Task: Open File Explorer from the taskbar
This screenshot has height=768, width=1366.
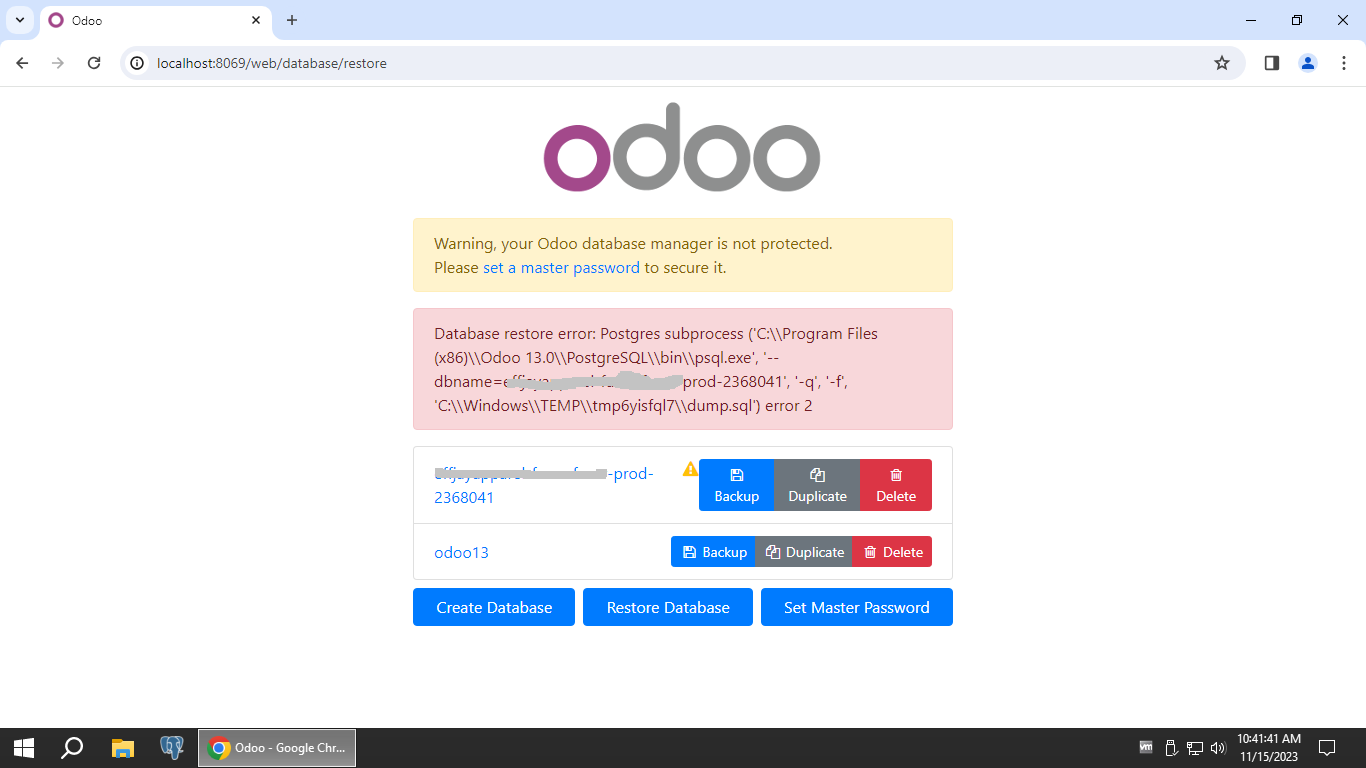Action: click(x=122, y=748)
